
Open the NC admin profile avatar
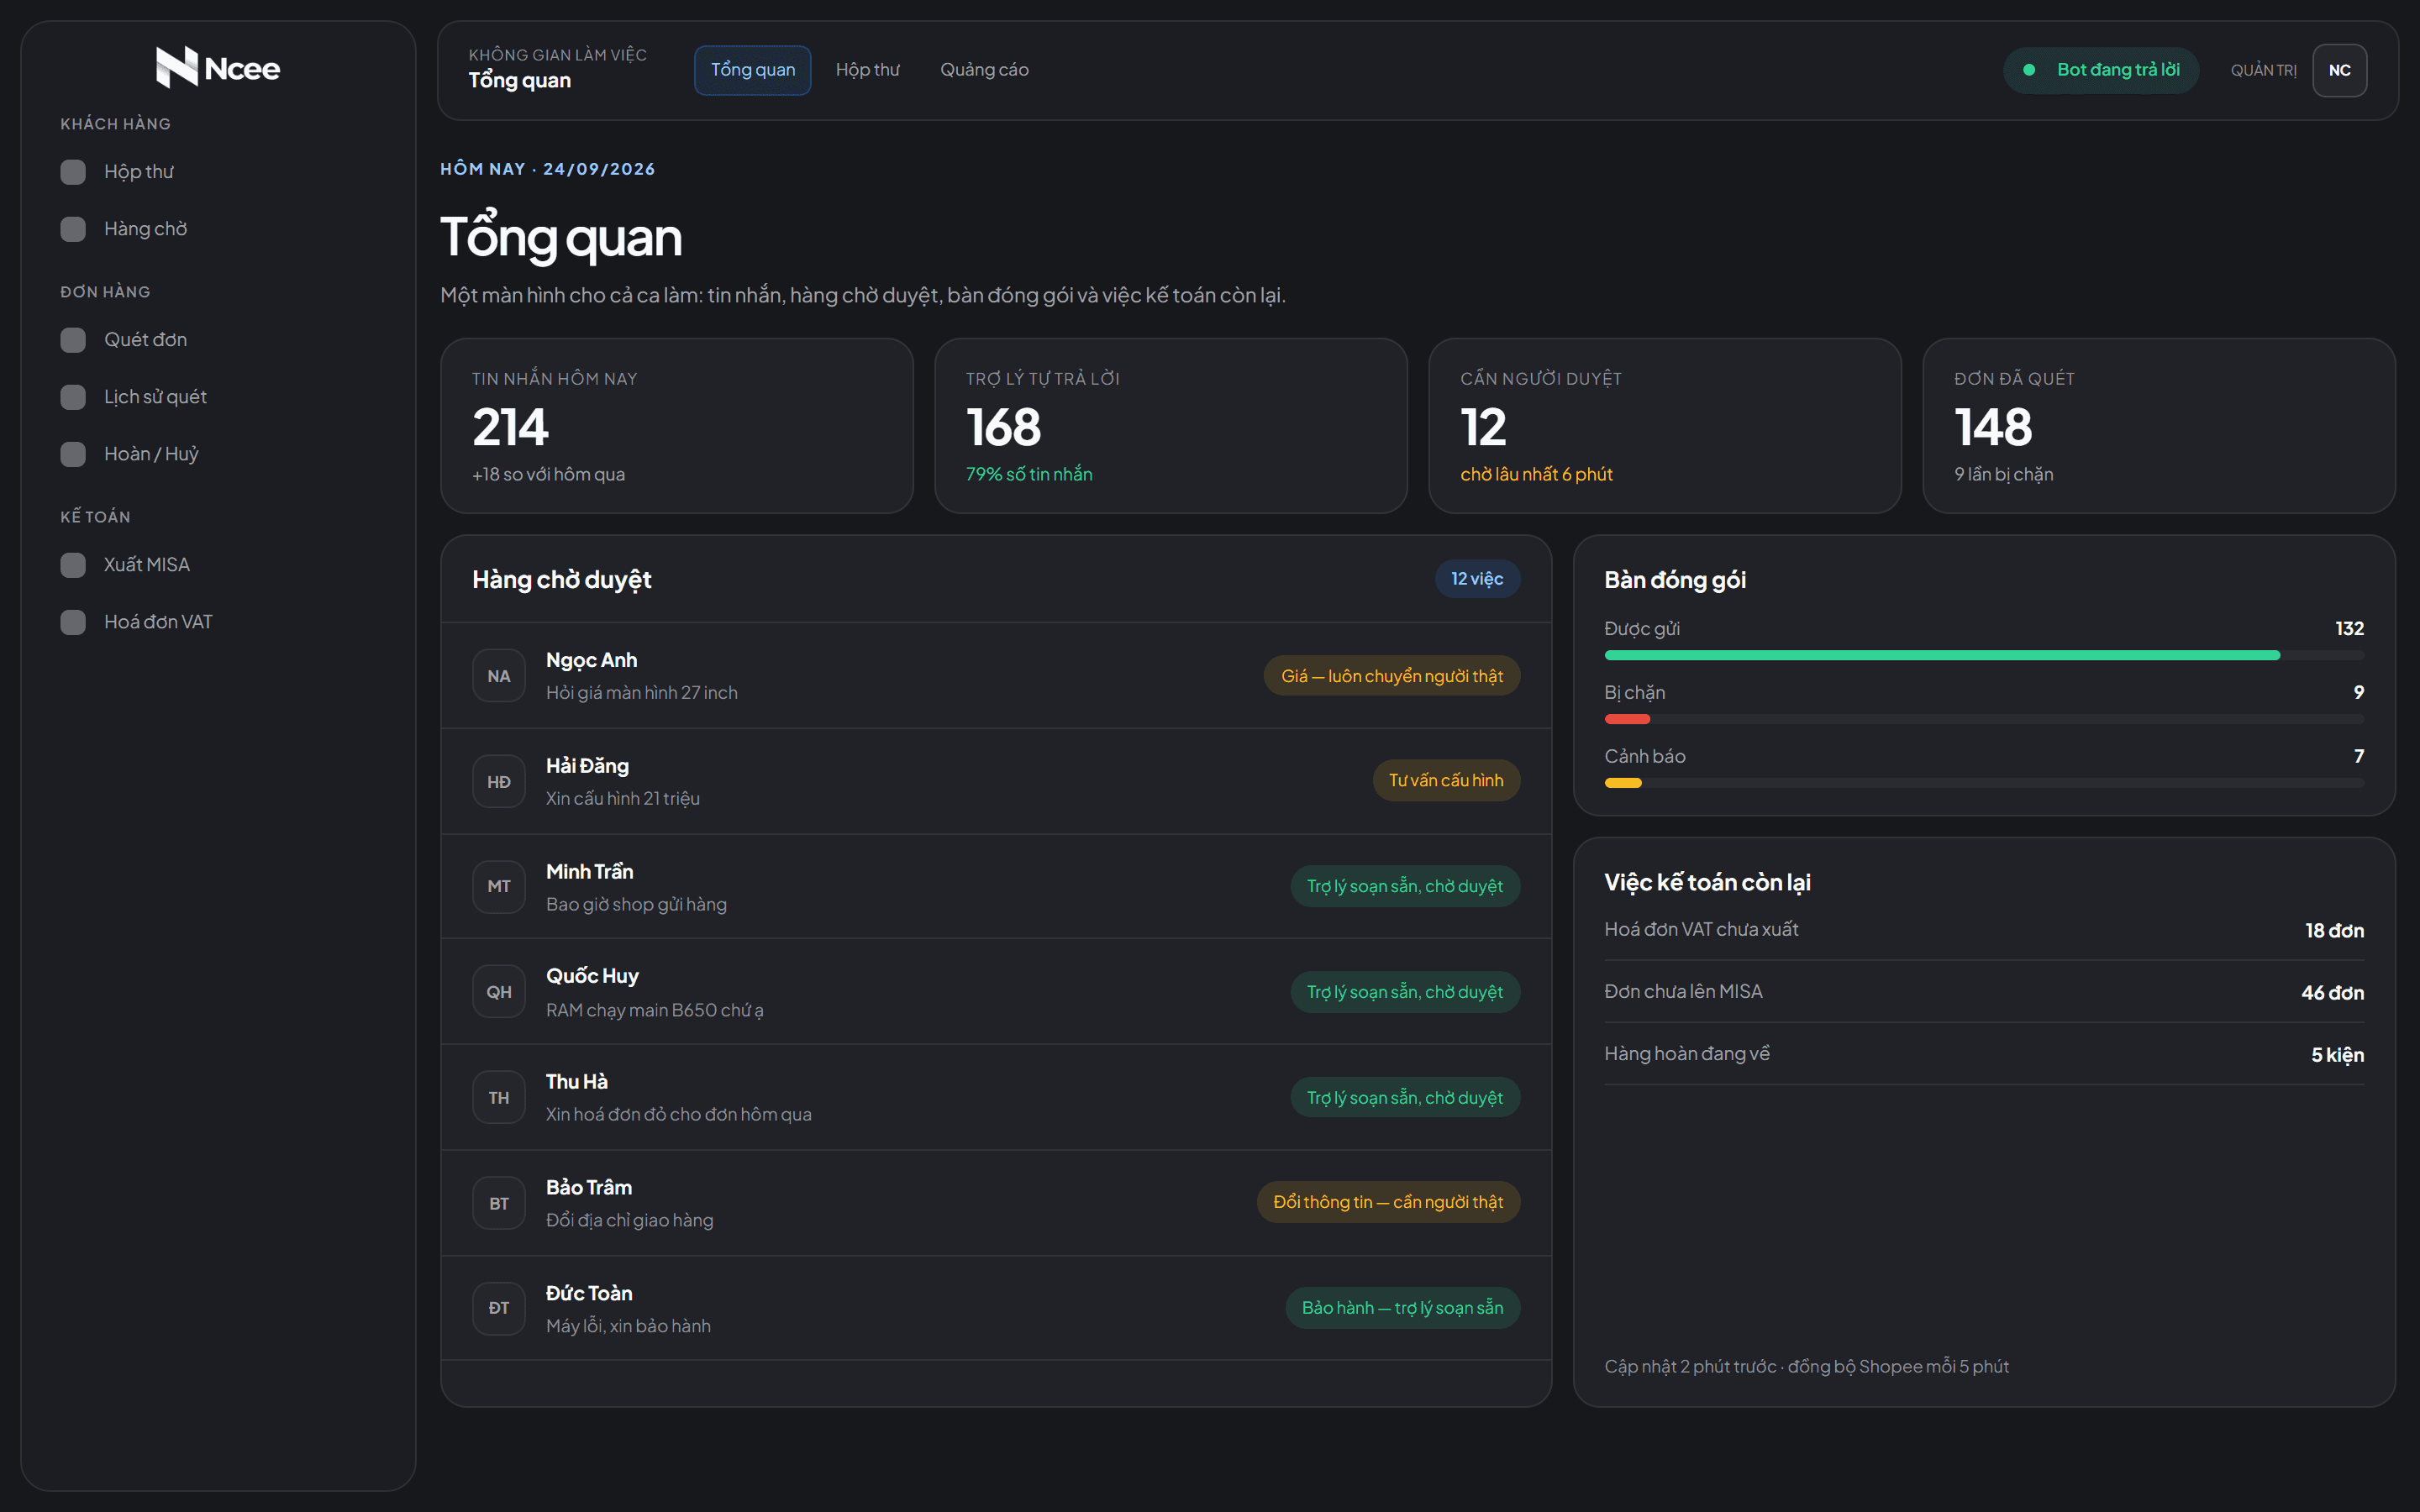coord(2339,70)
